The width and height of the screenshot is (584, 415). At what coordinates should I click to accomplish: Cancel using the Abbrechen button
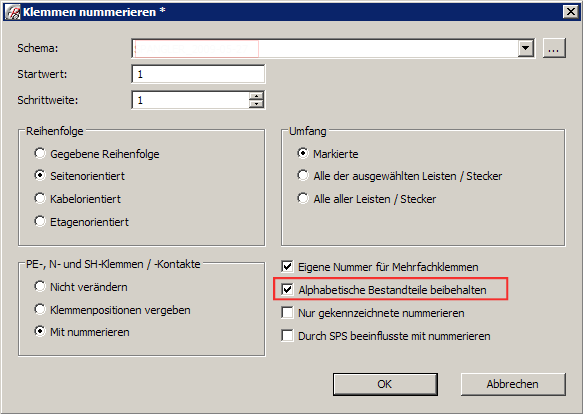click(513, 384)
